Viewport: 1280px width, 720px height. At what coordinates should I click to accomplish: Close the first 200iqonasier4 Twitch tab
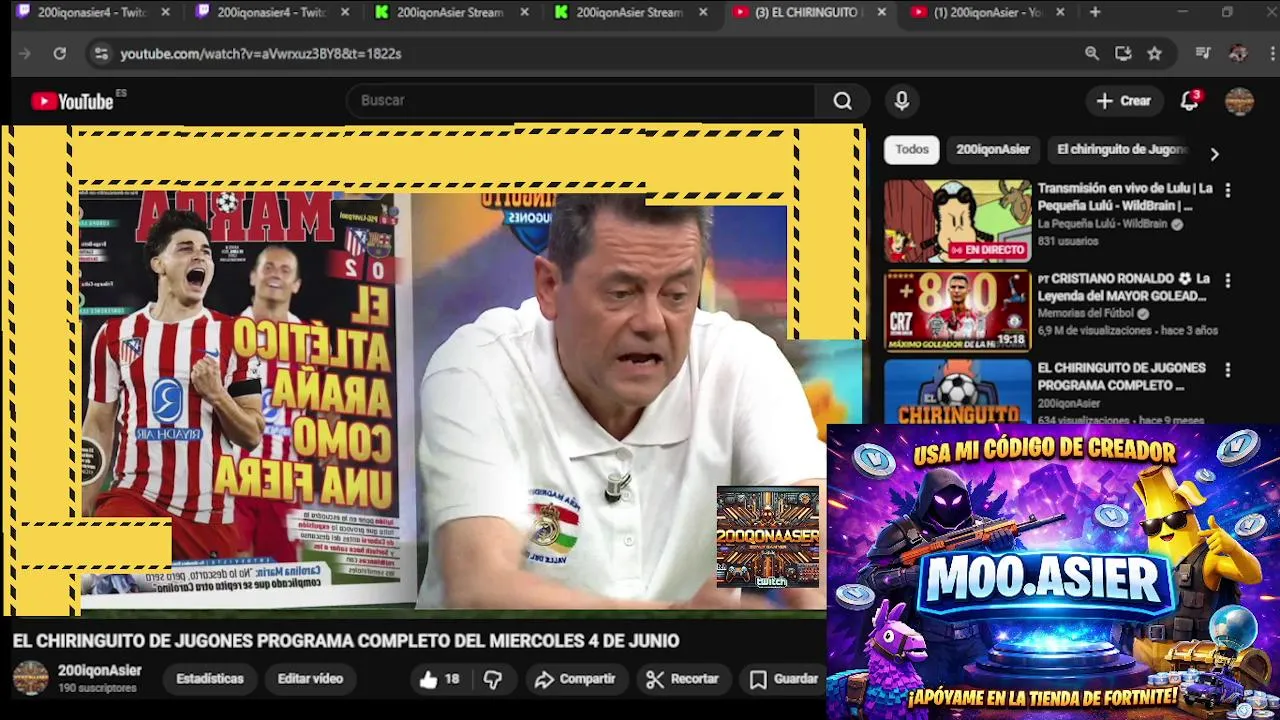[x=165, y=12]
